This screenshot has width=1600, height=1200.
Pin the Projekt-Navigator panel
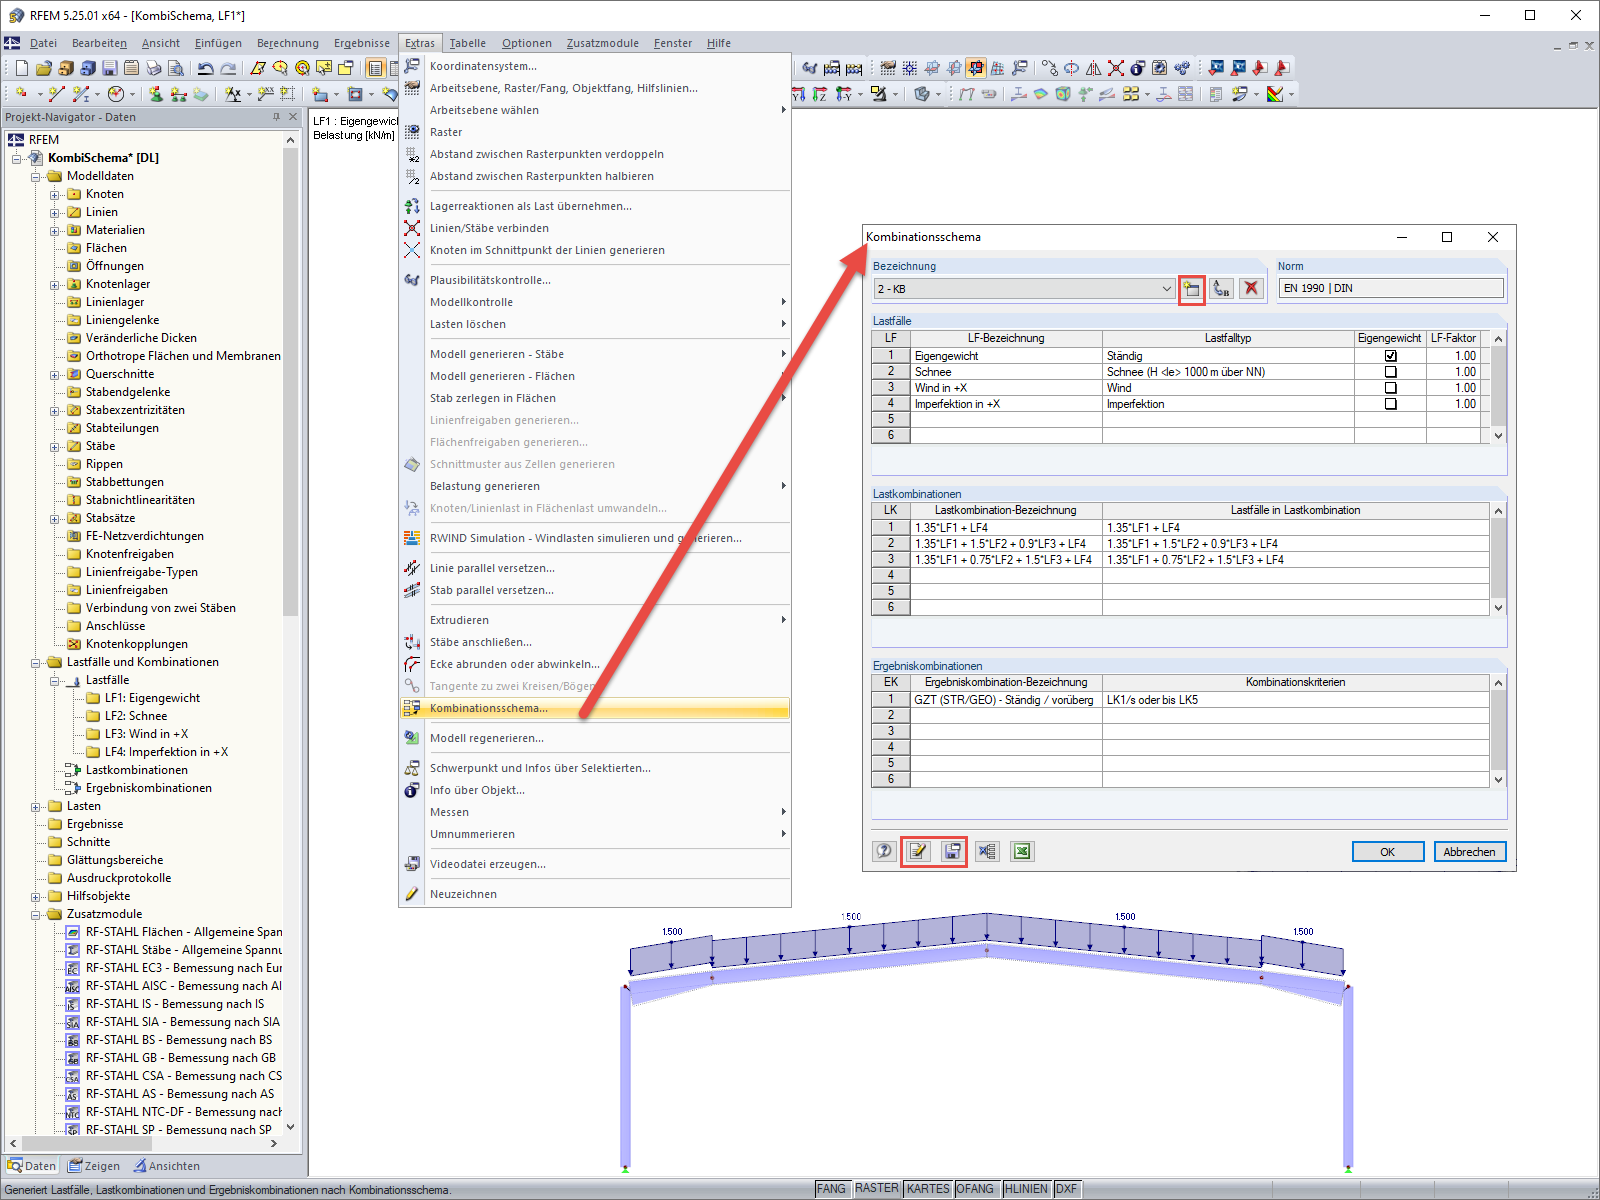tap(277, 117)
